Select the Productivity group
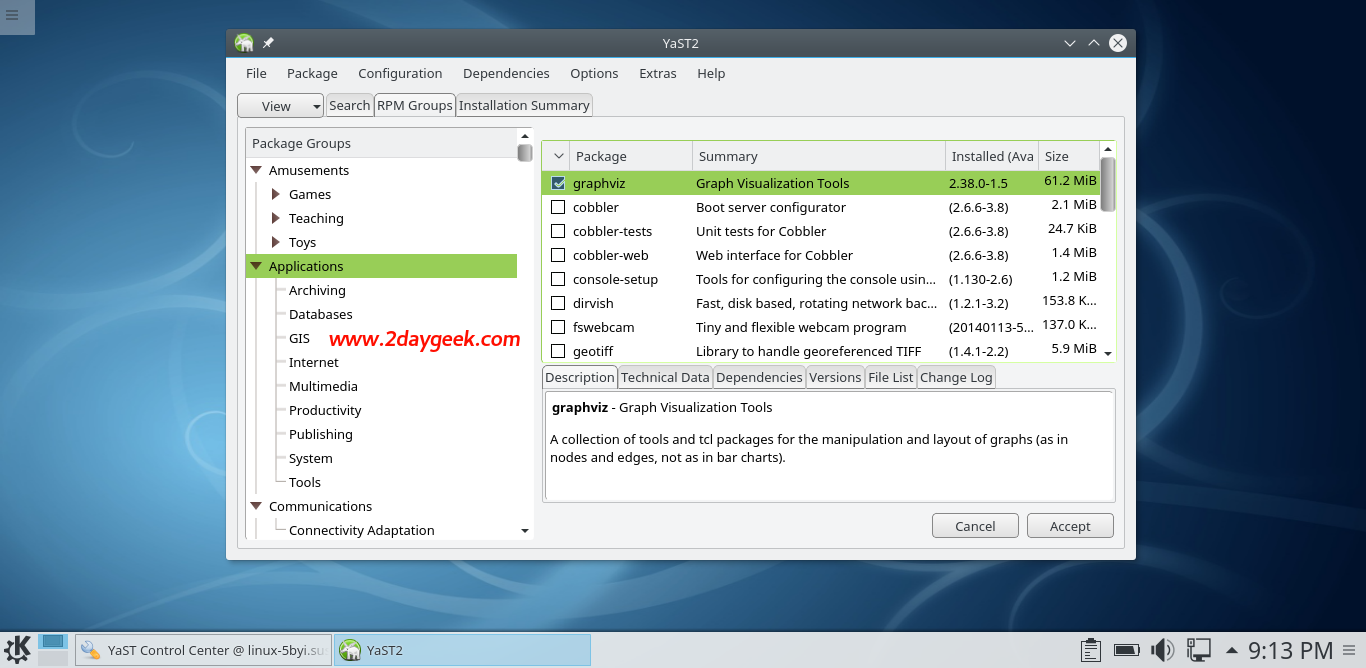 tap(325, 410)
